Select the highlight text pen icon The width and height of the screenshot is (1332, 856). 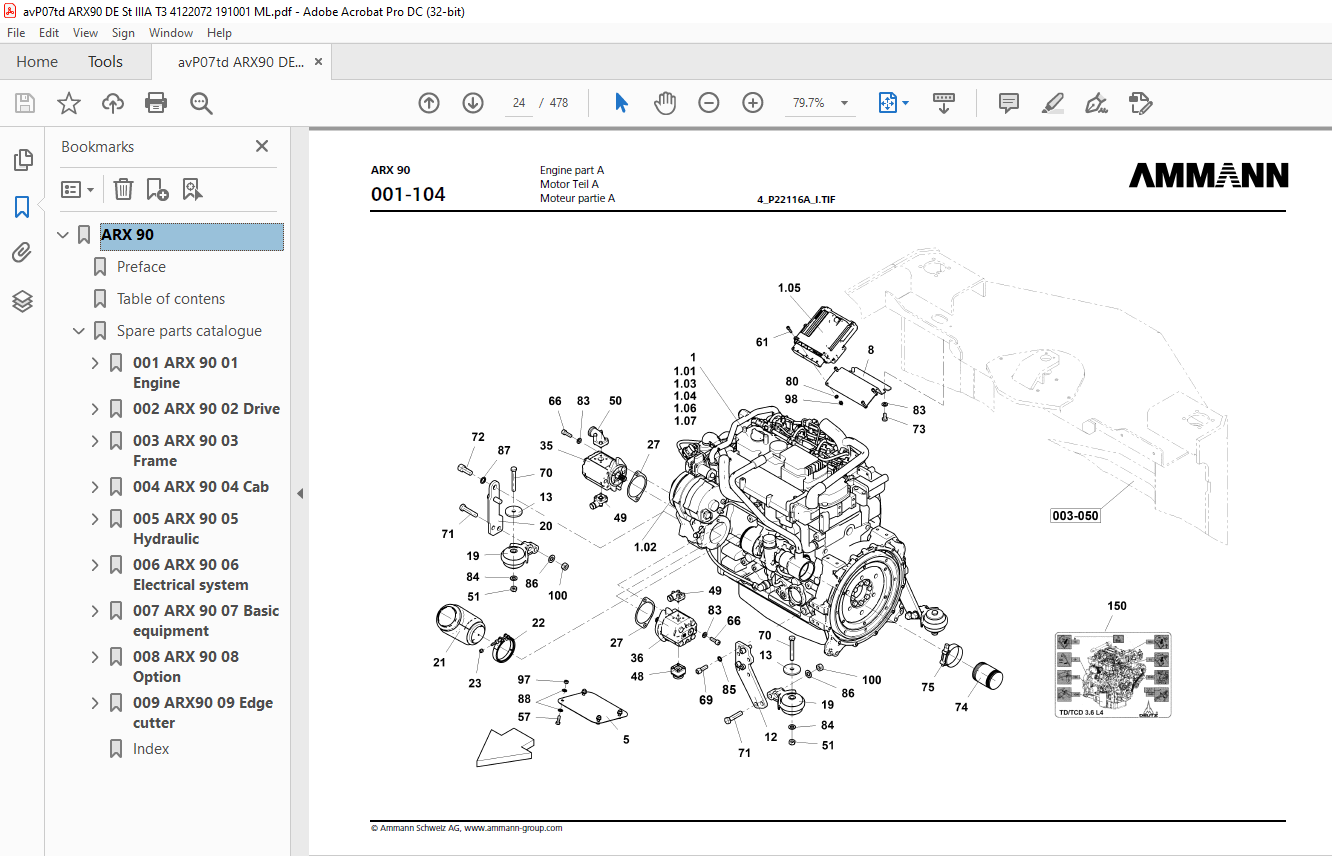tap(1052, 103)
